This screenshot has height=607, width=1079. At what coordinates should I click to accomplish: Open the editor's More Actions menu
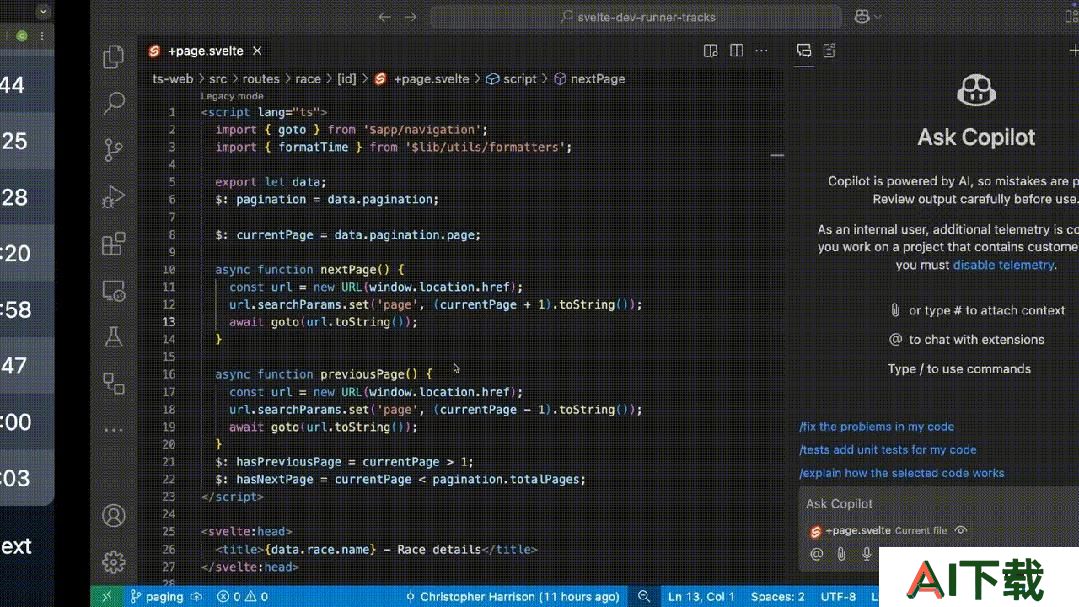pyautogui.click(x=761, y=50)
